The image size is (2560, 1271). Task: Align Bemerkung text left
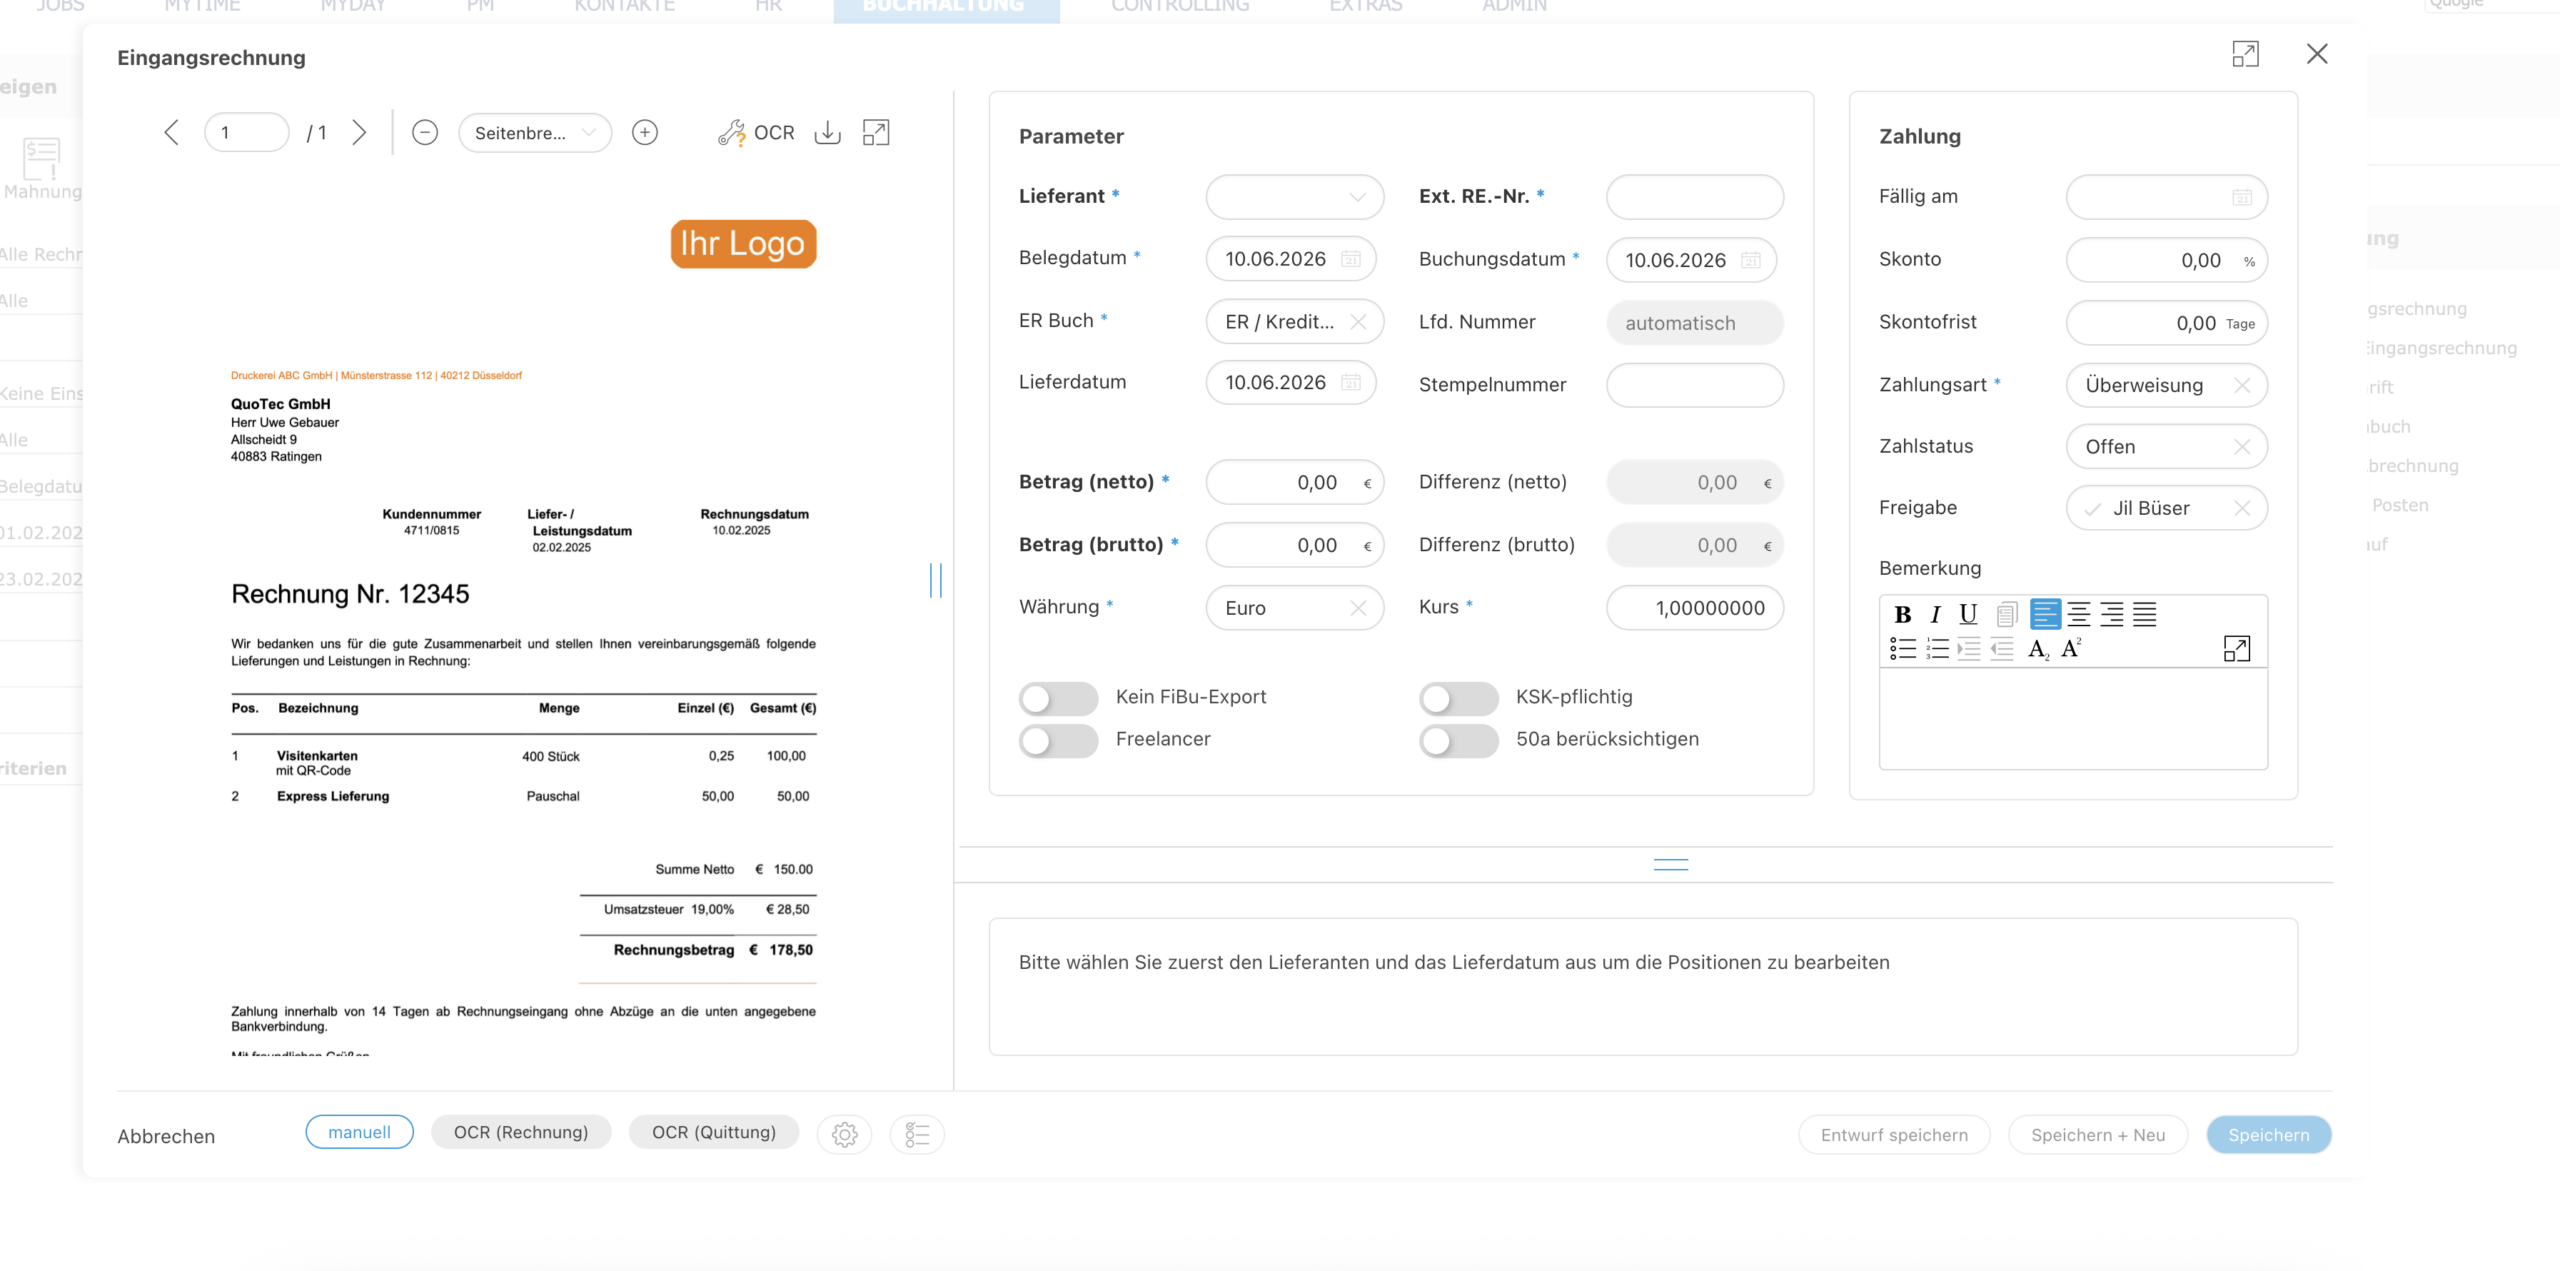(x=2045, y=614)
